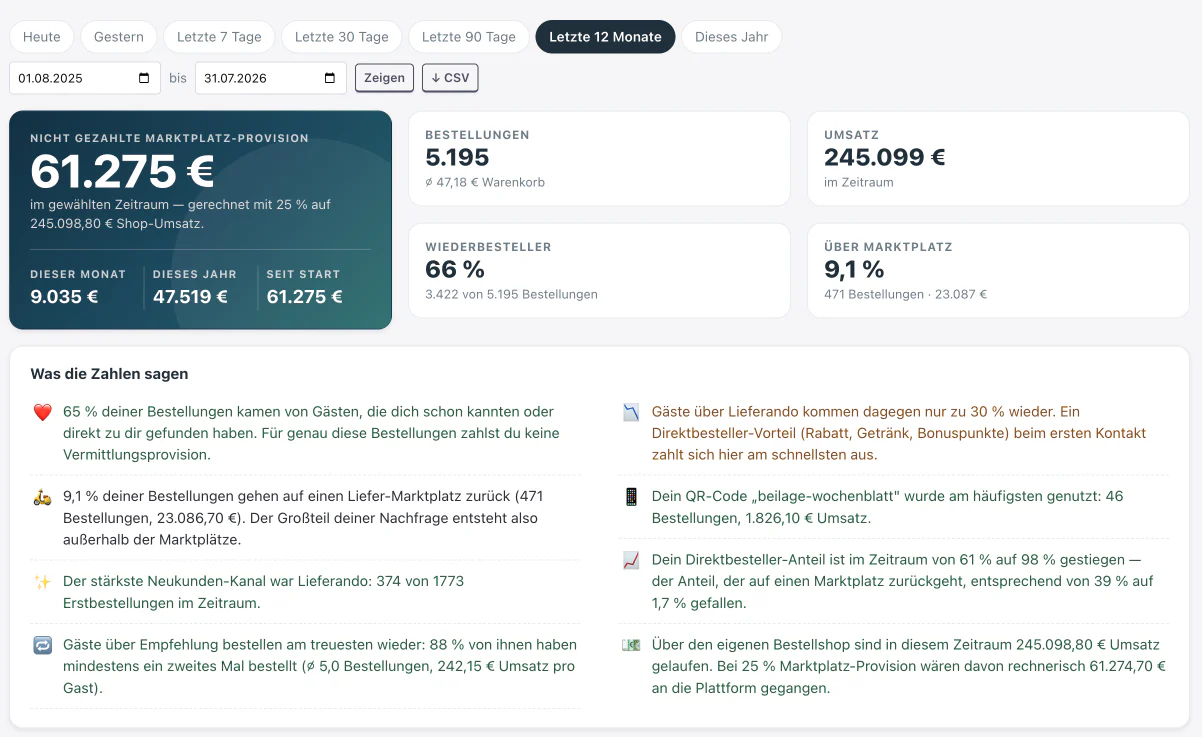
Task: Open the end date calendar picker icon
Action: (x=330, y=78)
